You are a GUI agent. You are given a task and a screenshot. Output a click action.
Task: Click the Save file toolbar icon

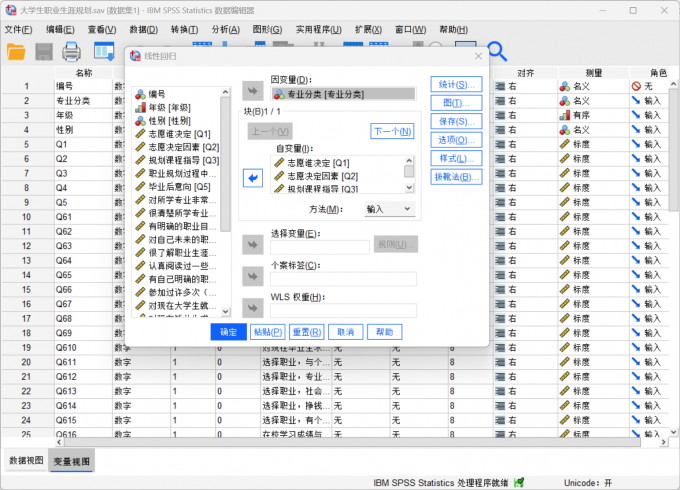pos(44,51)
